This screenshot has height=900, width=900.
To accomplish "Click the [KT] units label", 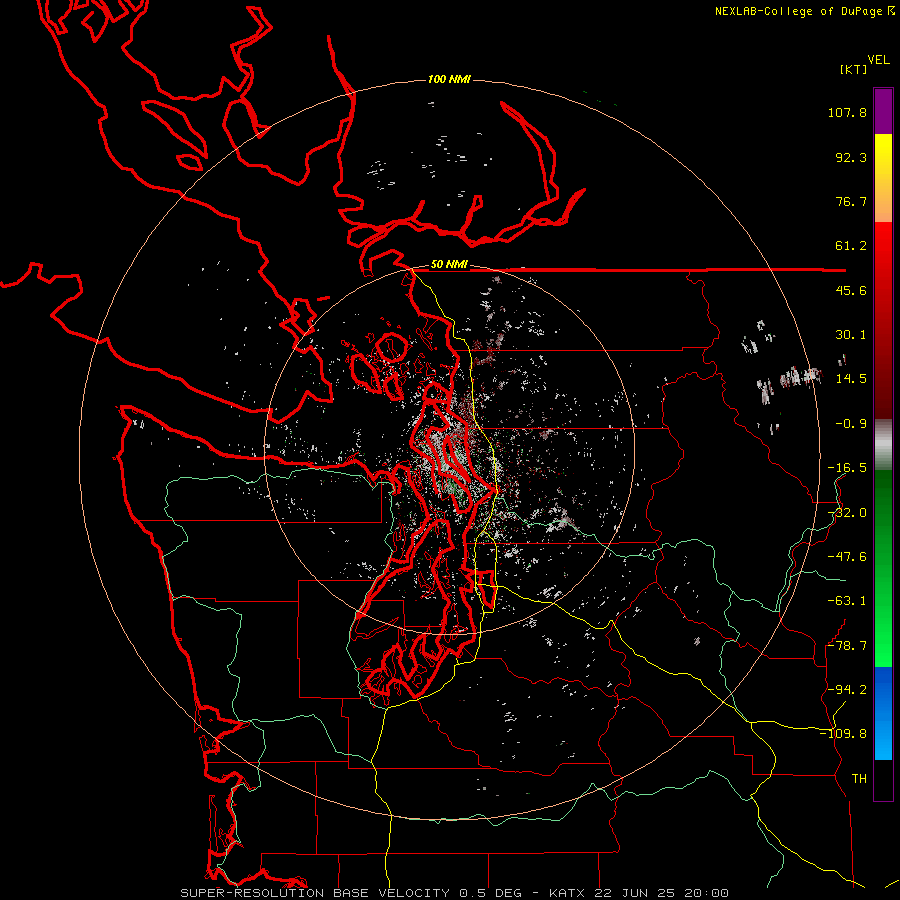I will pos(854,69).
